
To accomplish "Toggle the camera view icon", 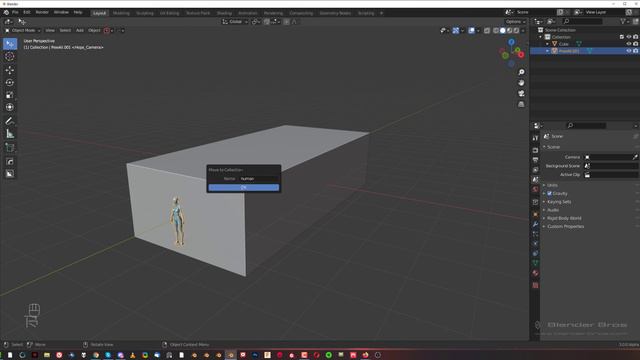I will (x=521, y=93).
